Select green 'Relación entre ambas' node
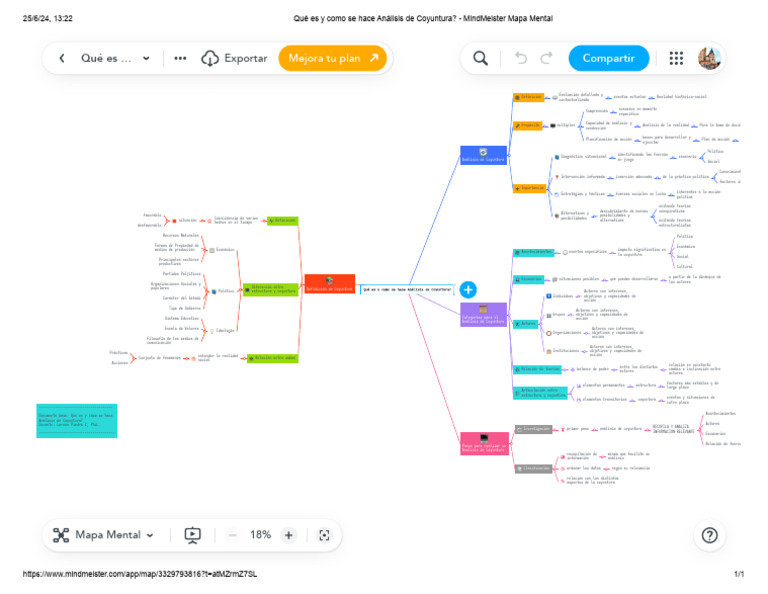Screen dimensions: 768x594 (272, 358)
